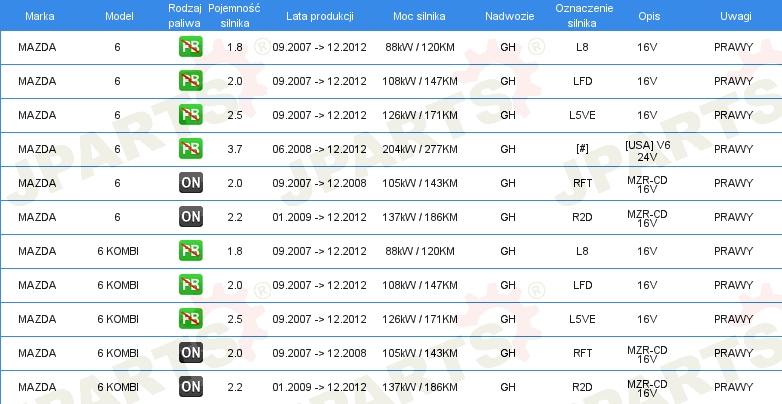Select the L5VE engine code in the Mazda 6 sedan row

tap(582, 115)
